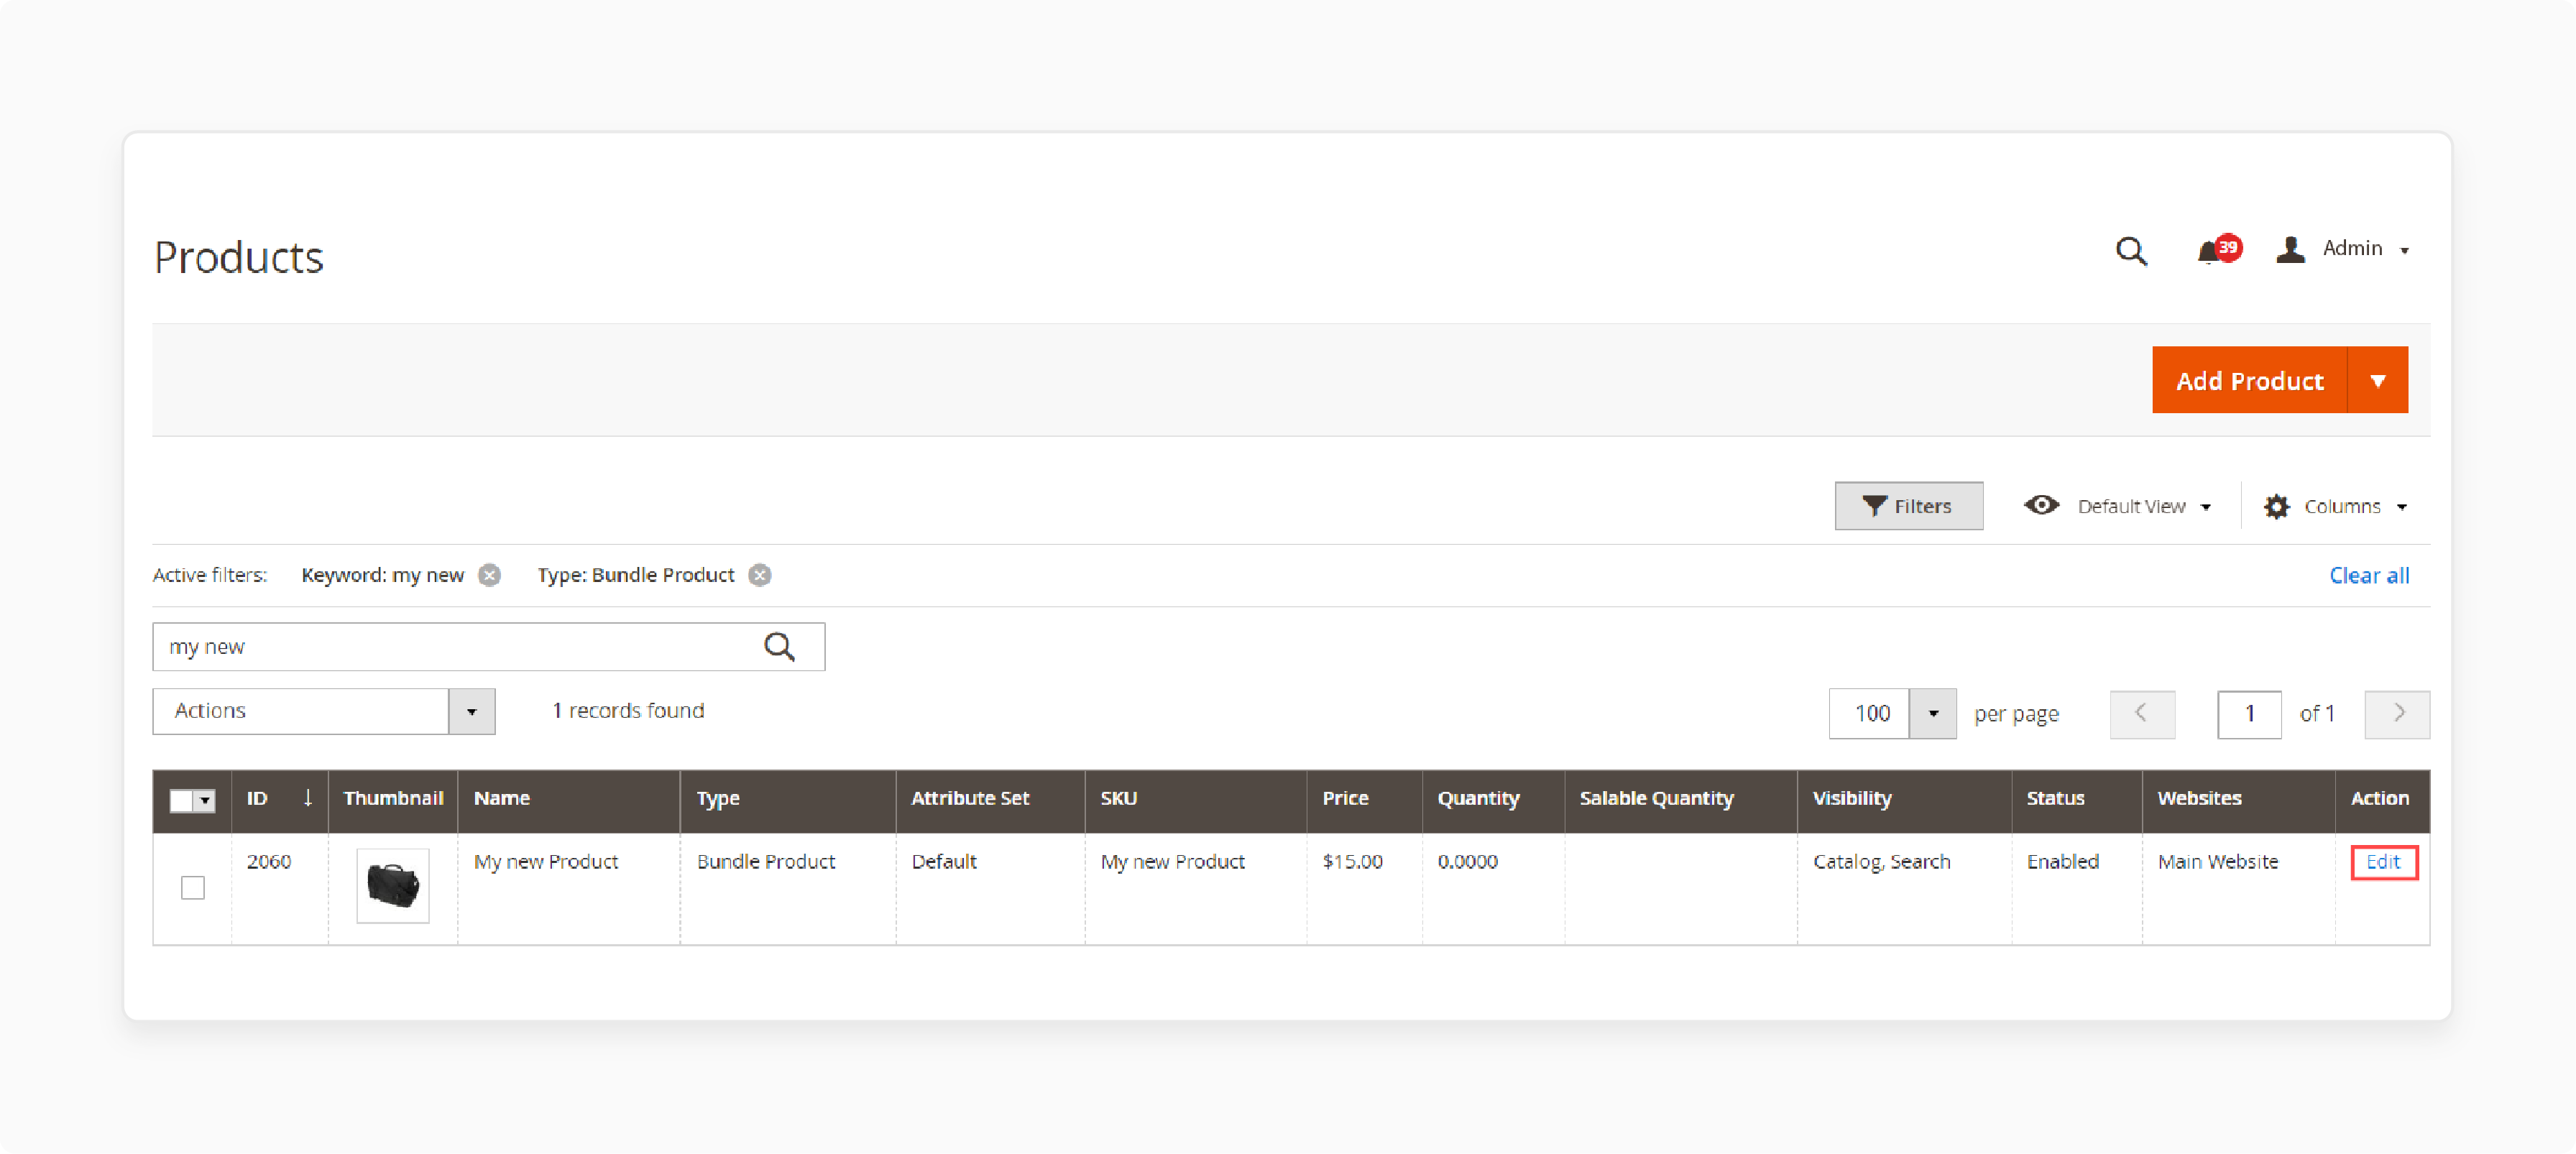The image size is (2576, 1154).
Task: Open the Admin account menu
Action: tap(2343, 249)
